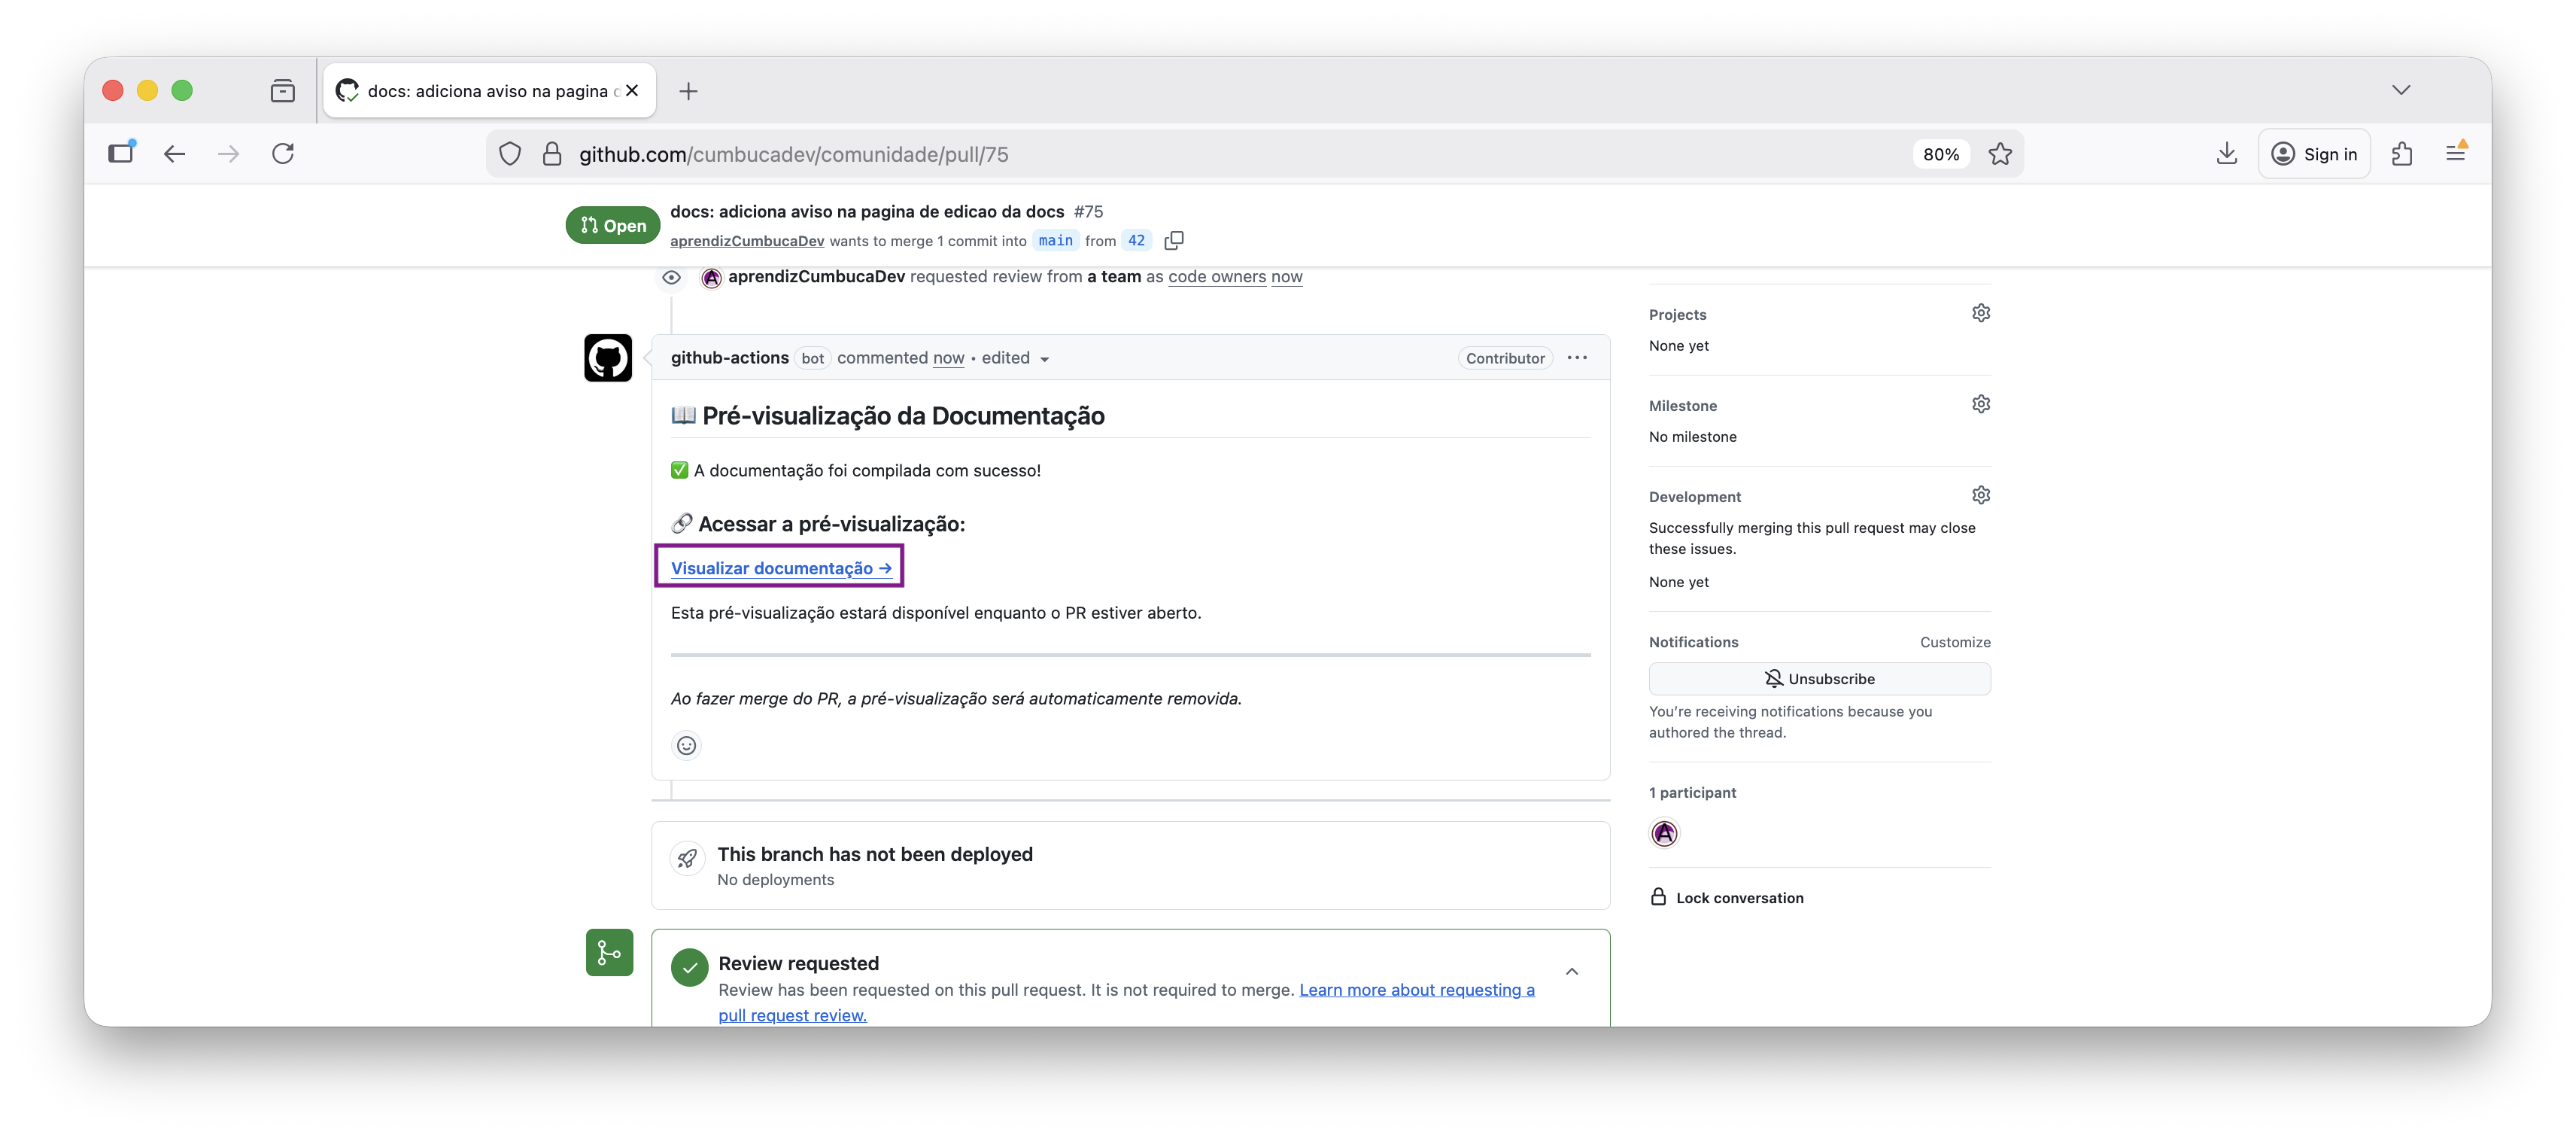Screen dimensions: 2576x1138
Task: Open the head branch 42 link
Action: click(1136, 240)
